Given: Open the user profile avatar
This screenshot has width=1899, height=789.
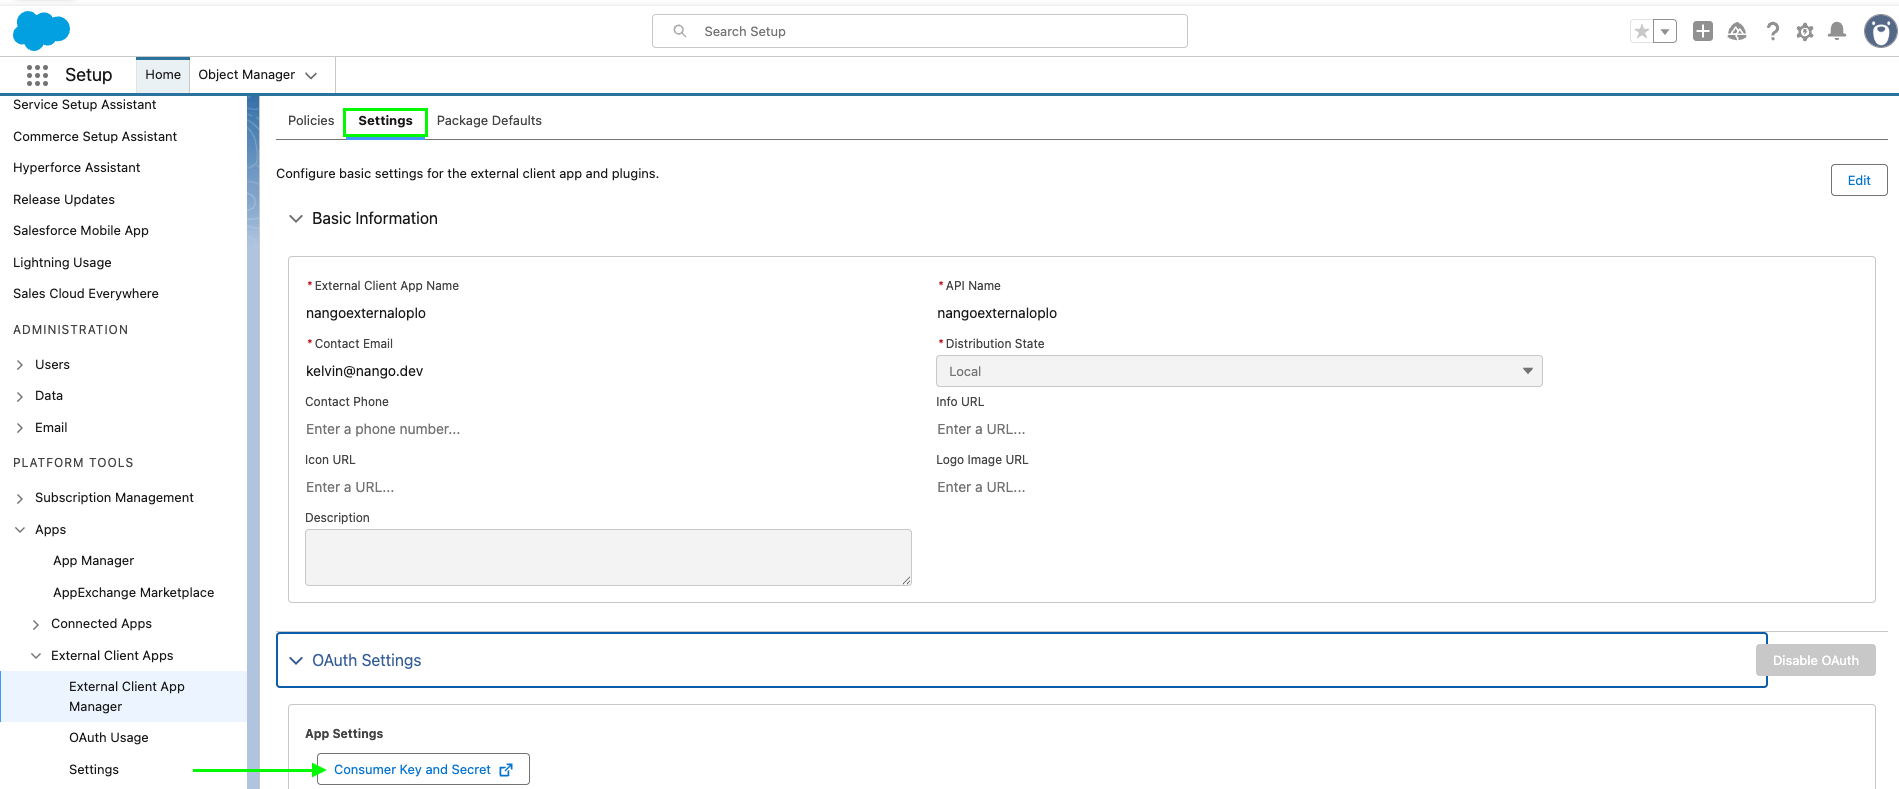Looking at the screenshot, I should point(1880,32).
